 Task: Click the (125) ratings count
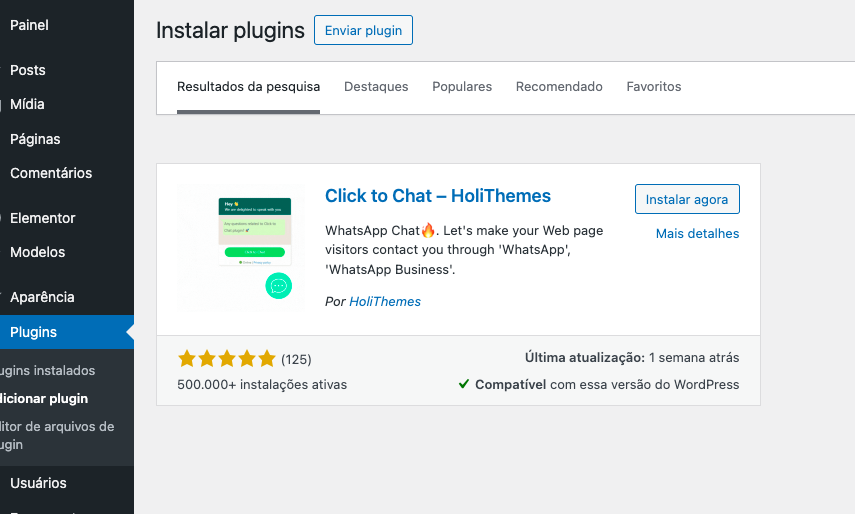click(296, 359)
